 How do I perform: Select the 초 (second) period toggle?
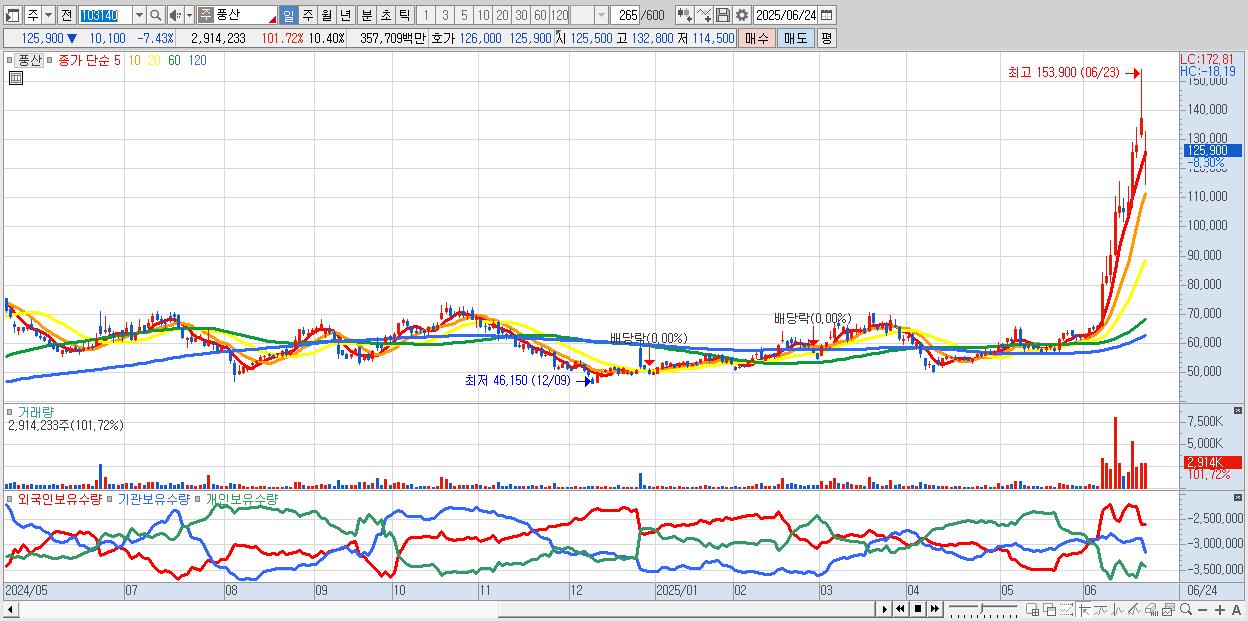385,15
